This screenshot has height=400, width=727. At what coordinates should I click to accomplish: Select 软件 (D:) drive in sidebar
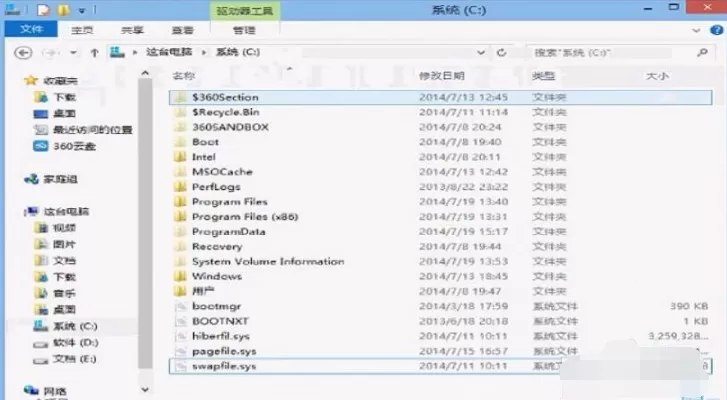coord(65,343)
